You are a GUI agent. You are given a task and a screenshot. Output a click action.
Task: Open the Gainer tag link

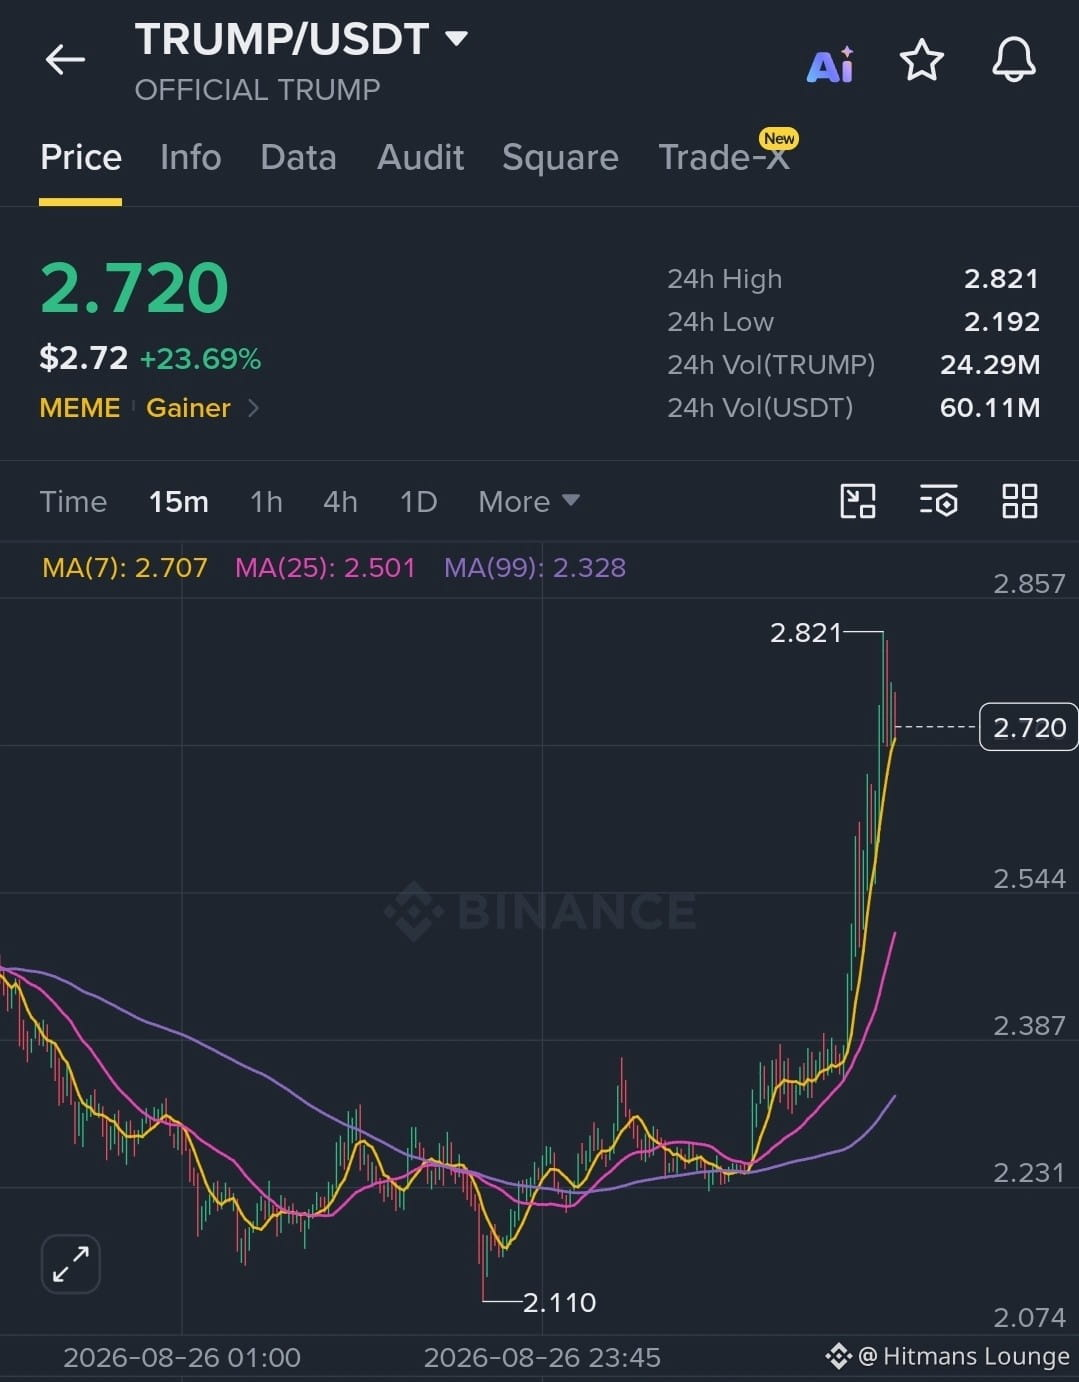point(188,408)
